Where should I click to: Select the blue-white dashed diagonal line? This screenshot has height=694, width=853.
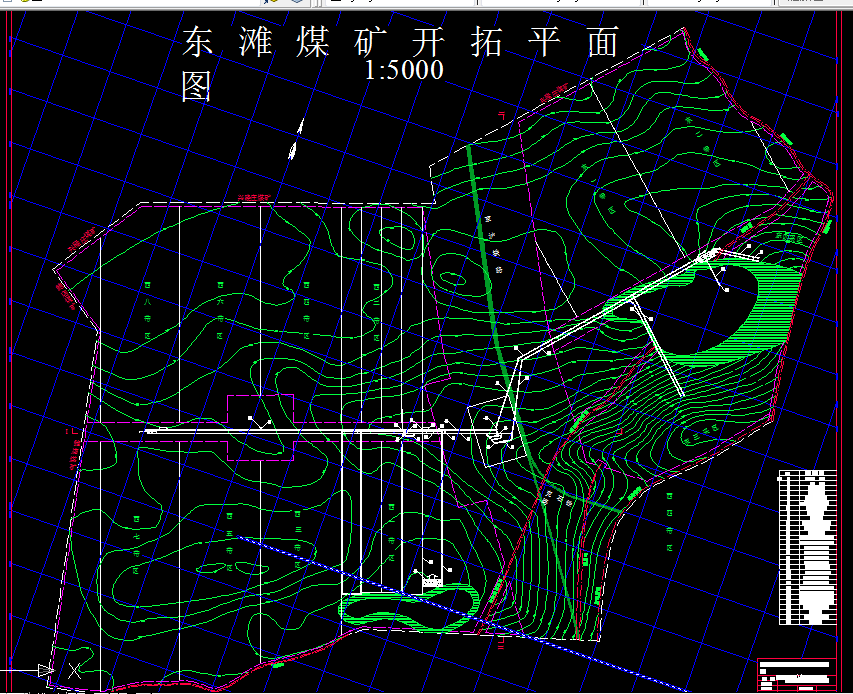tap(462, 615)
